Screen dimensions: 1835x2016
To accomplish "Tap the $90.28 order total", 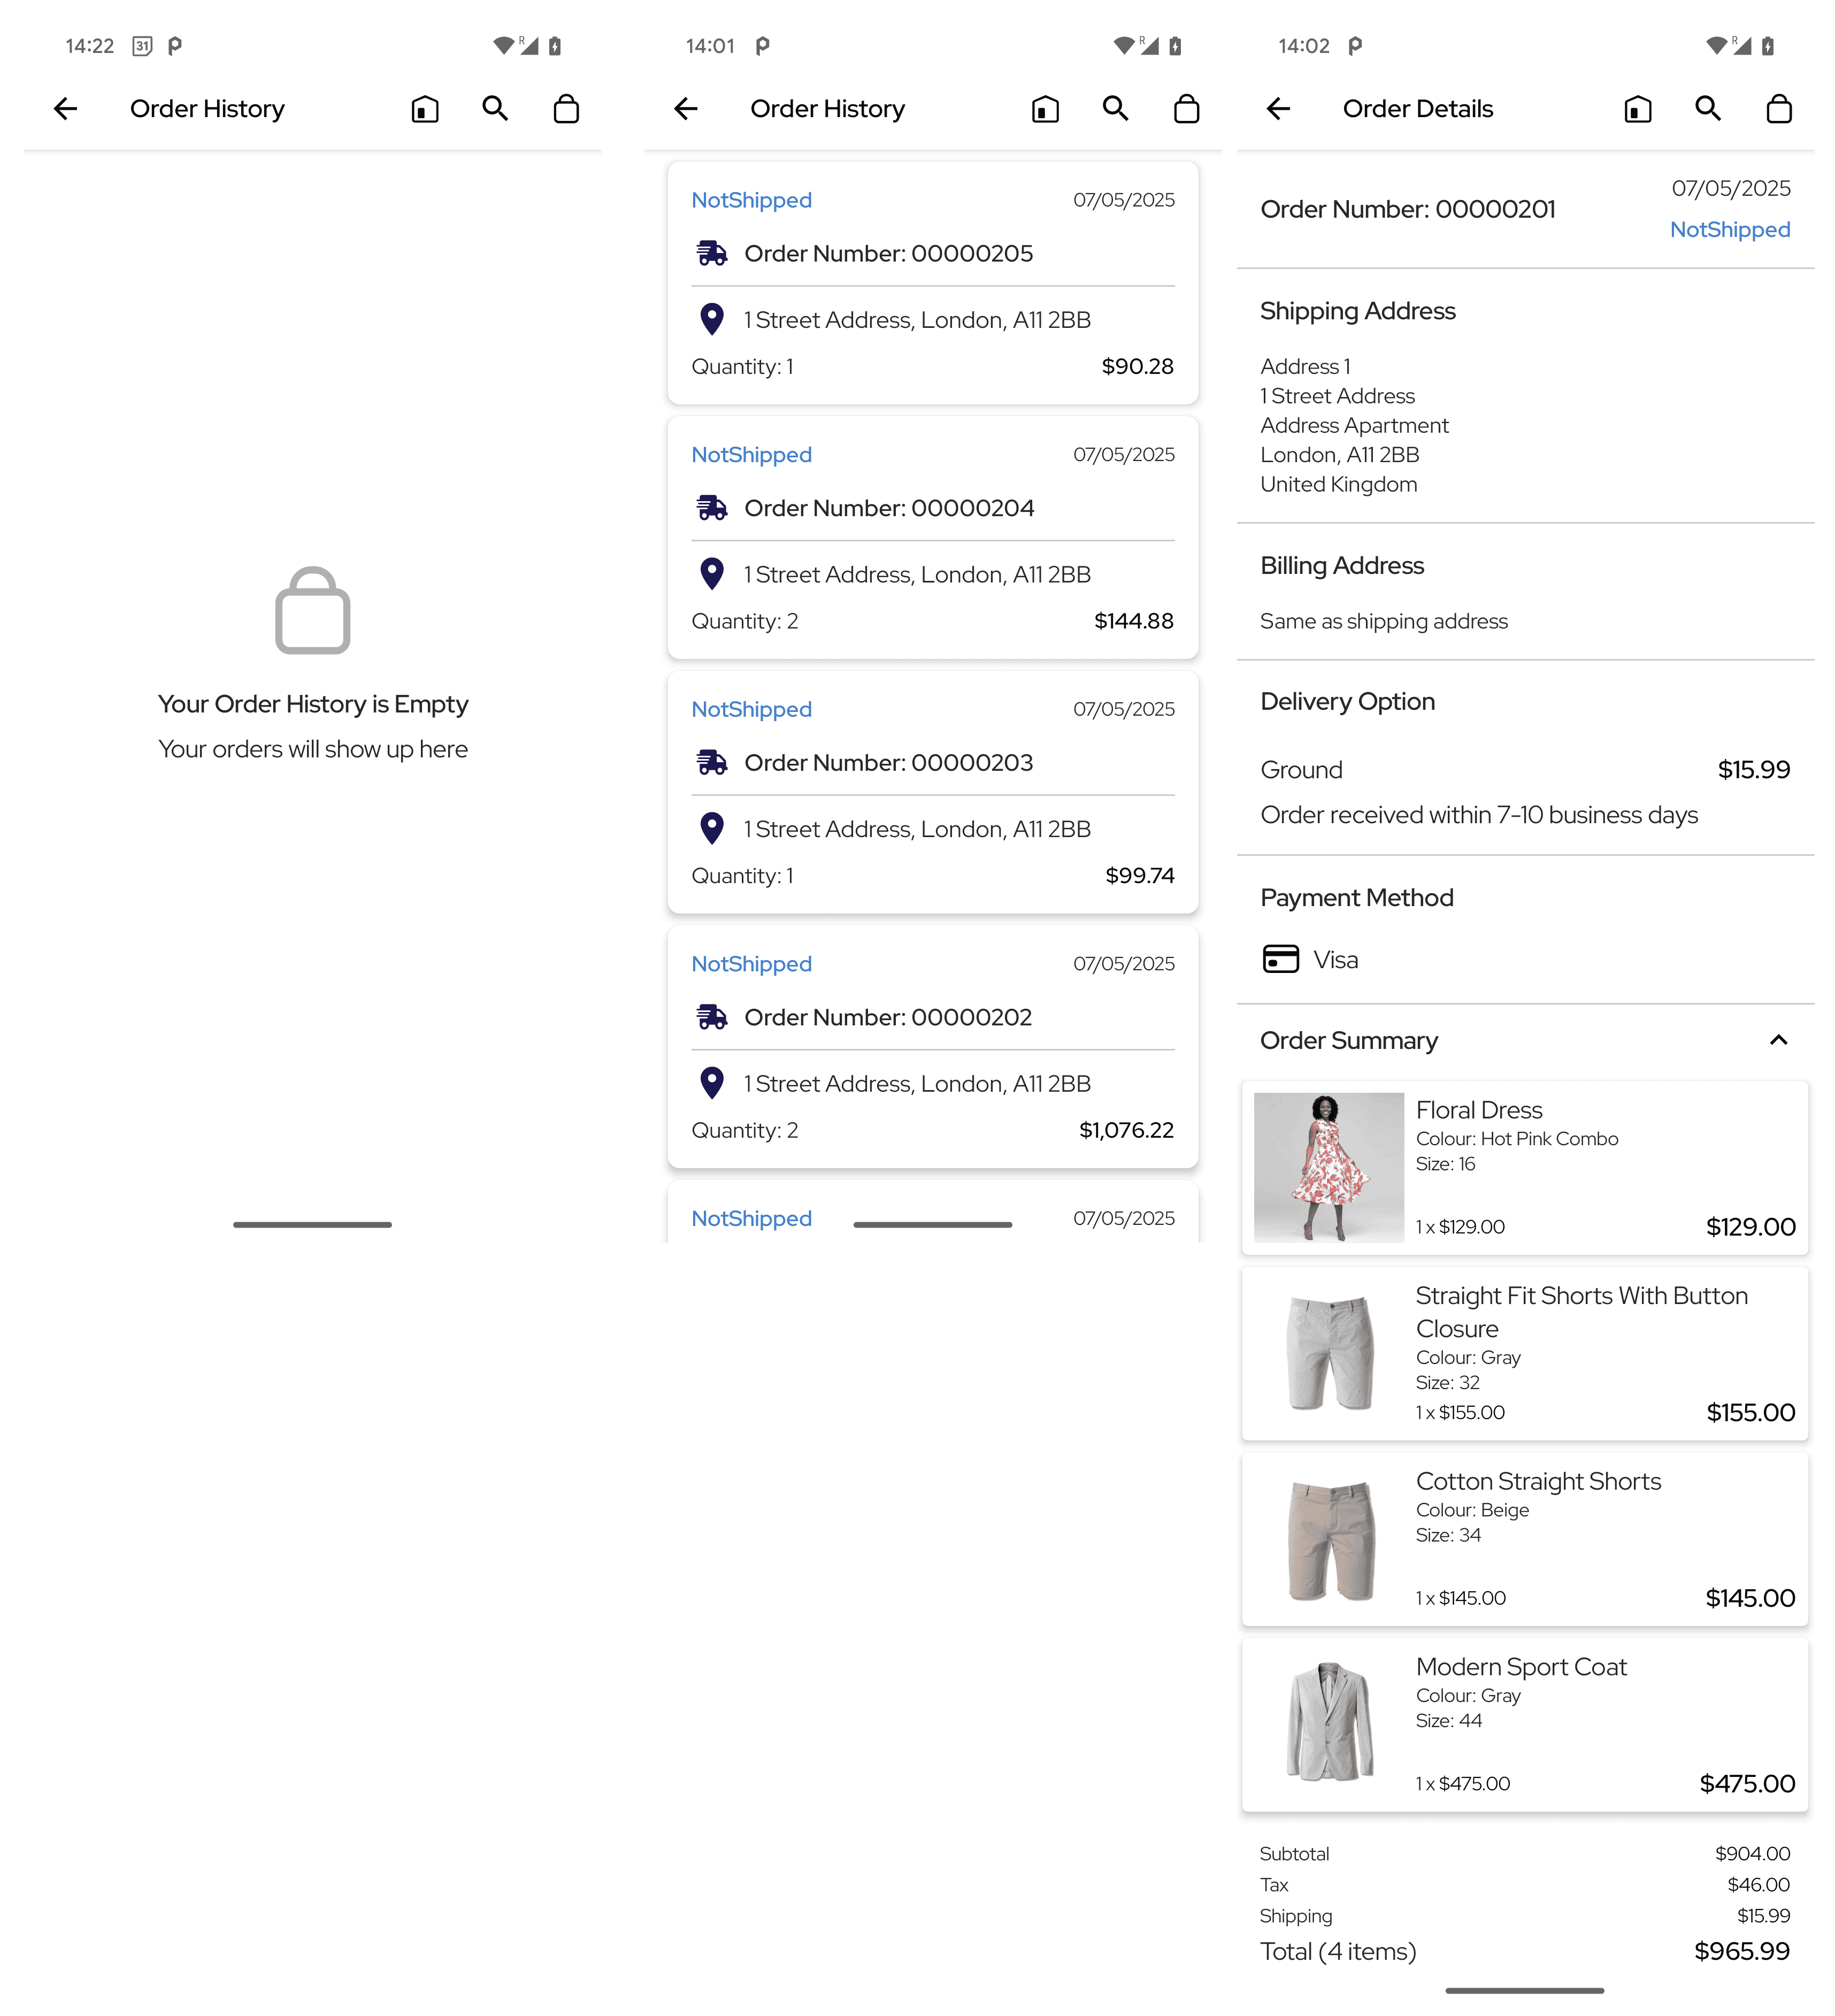I will click(x=1137, y=367).
